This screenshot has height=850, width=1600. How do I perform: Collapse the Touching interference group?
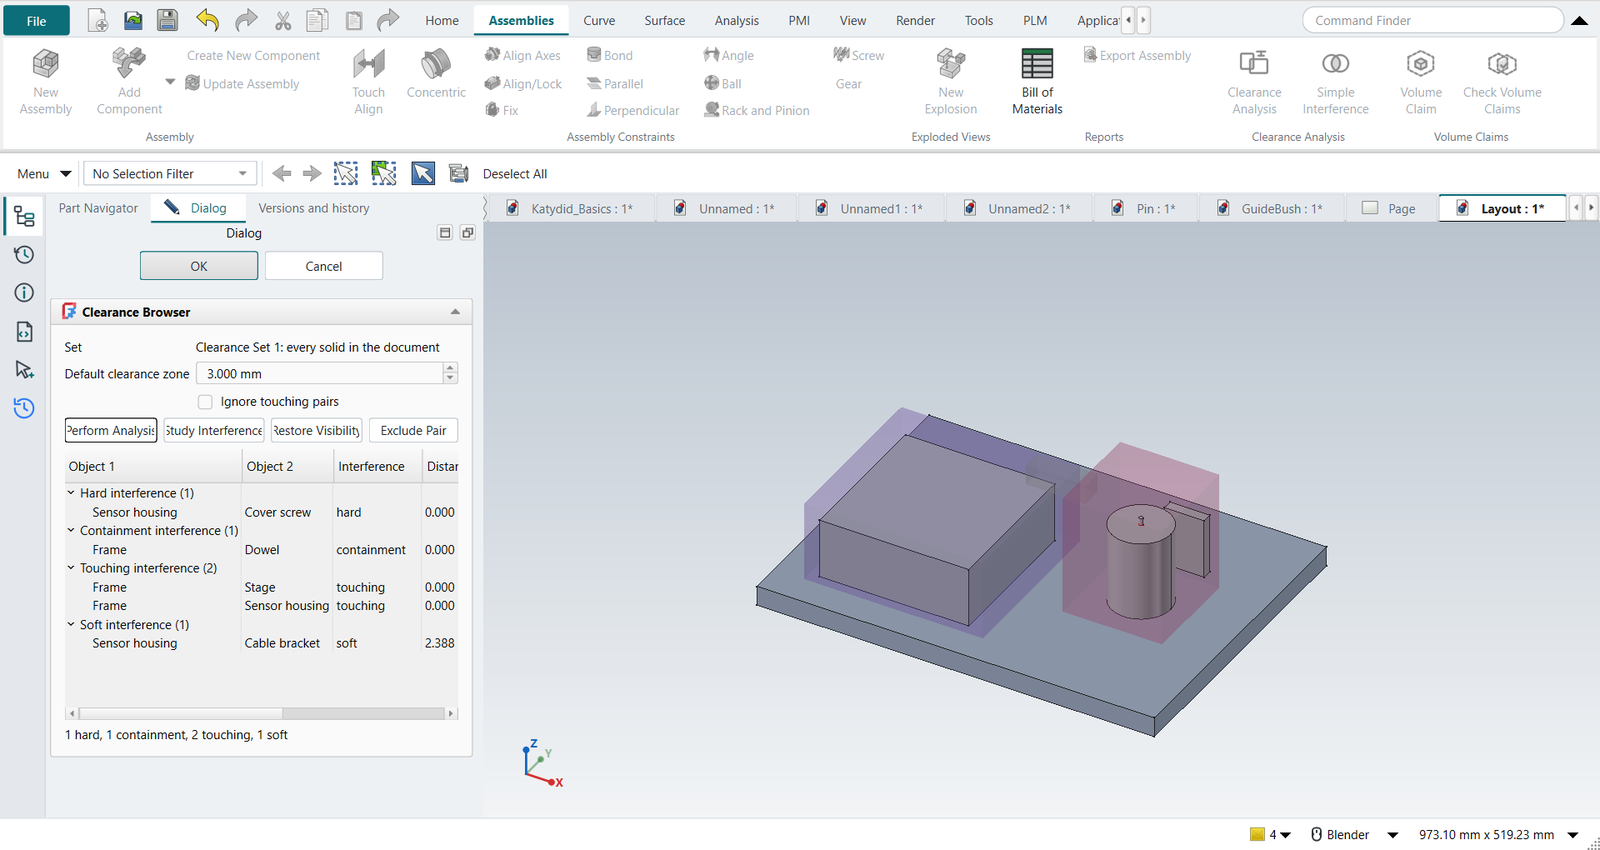point(71,568)
